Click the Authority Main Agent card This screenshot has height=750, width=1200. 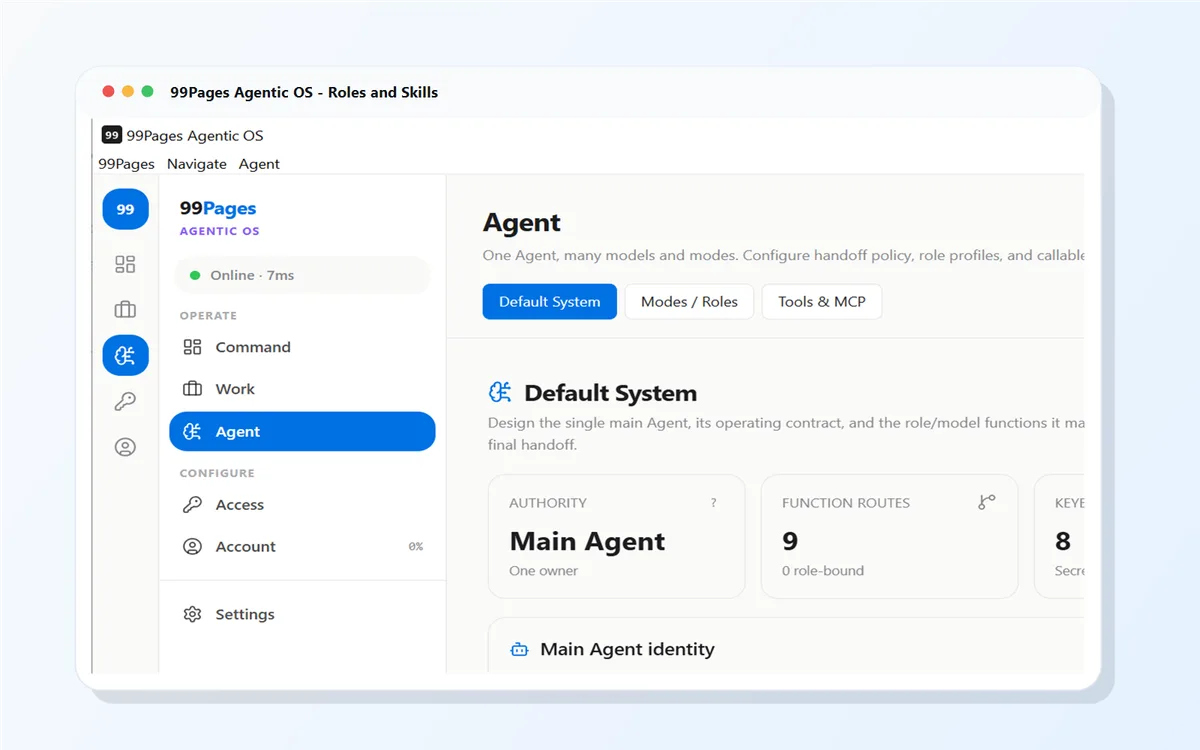point(617,537)
